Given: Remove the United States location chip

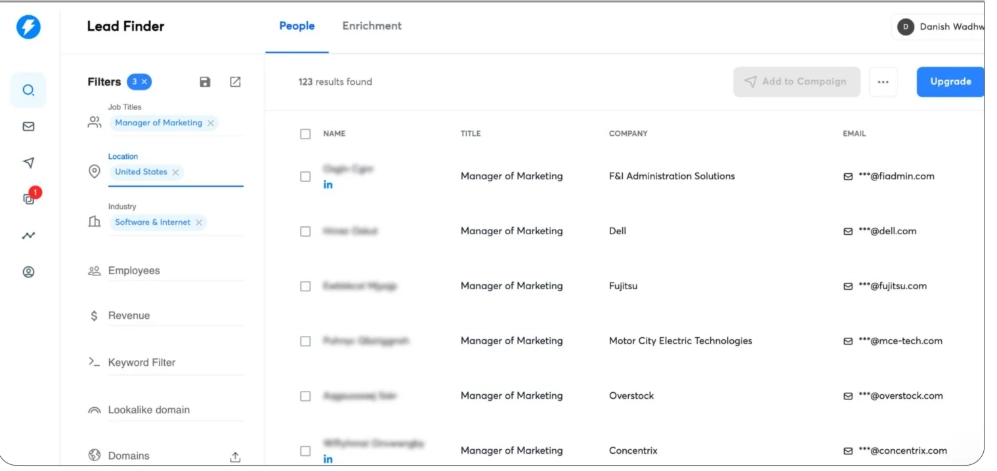Looking at the screenshot, I should pyautogui.click(x=175, y=172).
